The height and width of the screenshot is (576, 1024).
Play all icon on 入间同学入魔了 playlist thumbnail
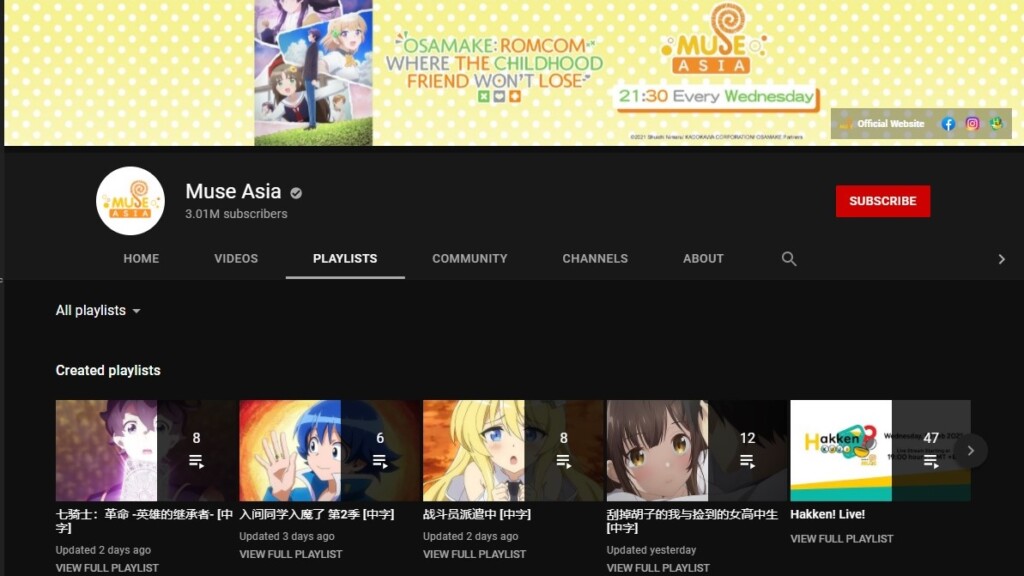(379, 461)
